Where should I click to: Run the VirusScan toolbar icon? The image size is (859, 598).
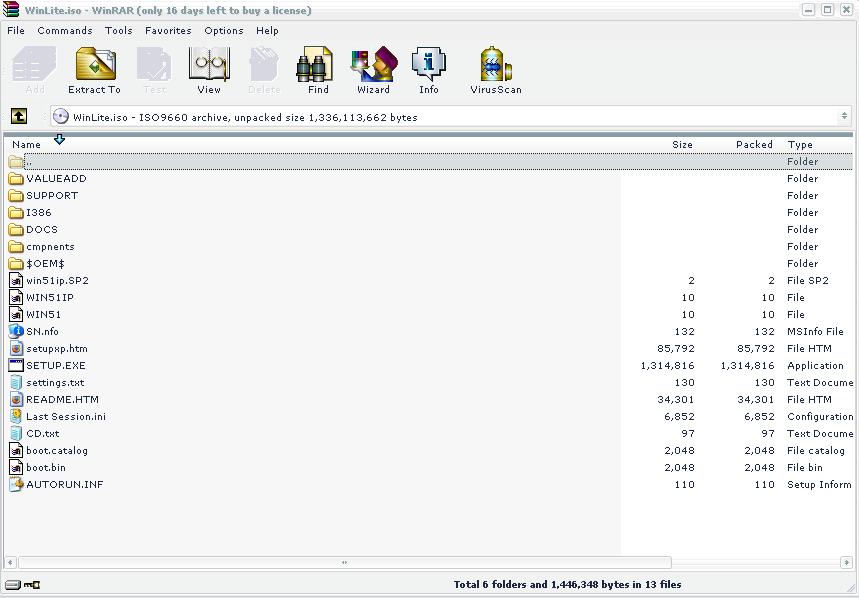(496, 65)
